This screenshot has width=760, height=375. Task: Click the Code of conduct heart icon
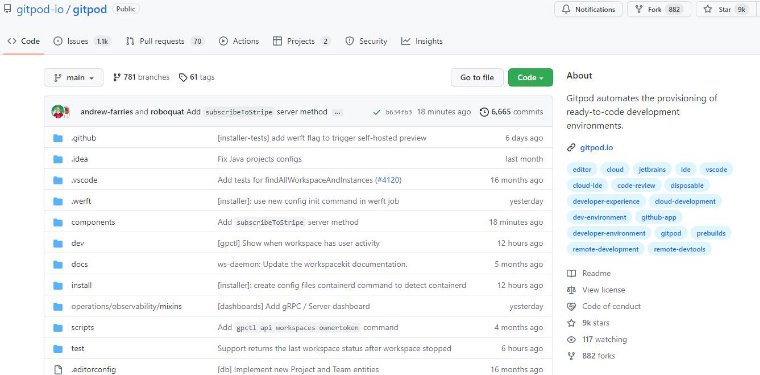coord(571,306)
